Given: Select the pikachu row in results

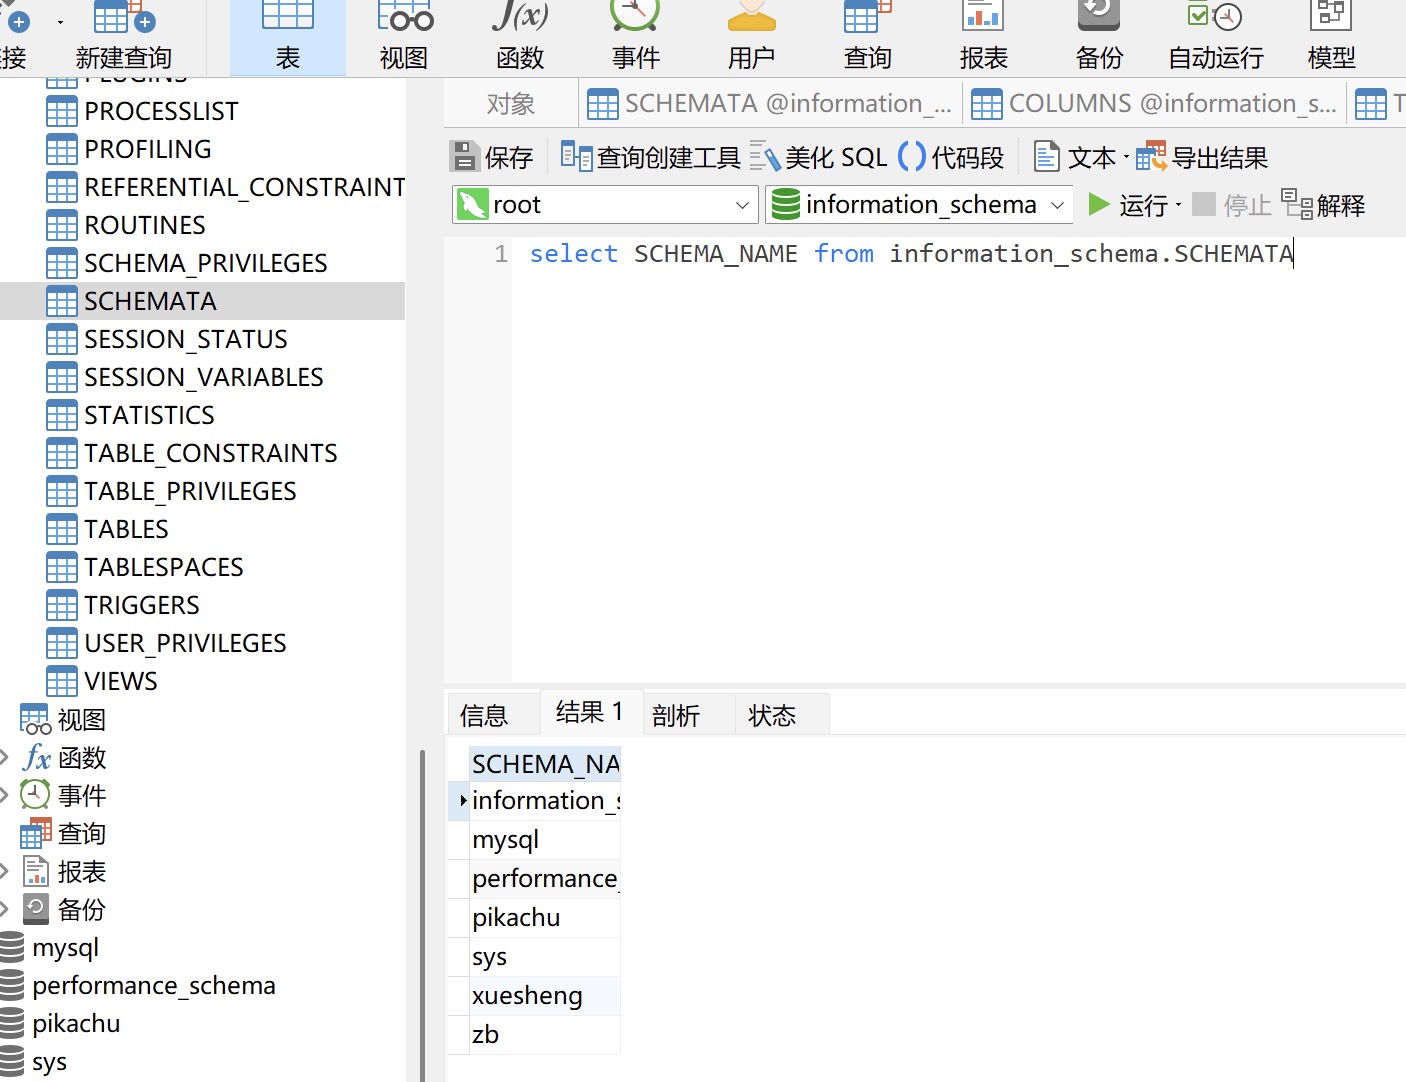Looking at the screenshot, I should [516, 917].
